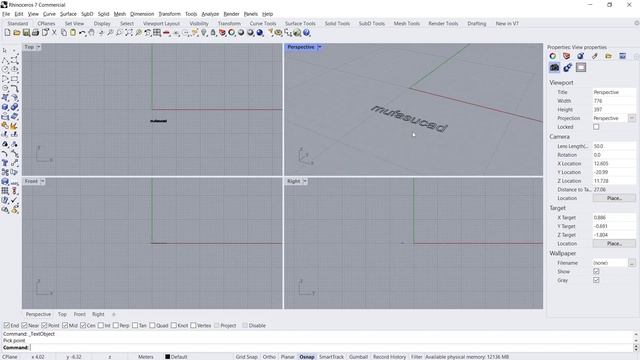Click the New file icon
The image size is (640, 360).
pyautogui.click(x=7, y=33)
